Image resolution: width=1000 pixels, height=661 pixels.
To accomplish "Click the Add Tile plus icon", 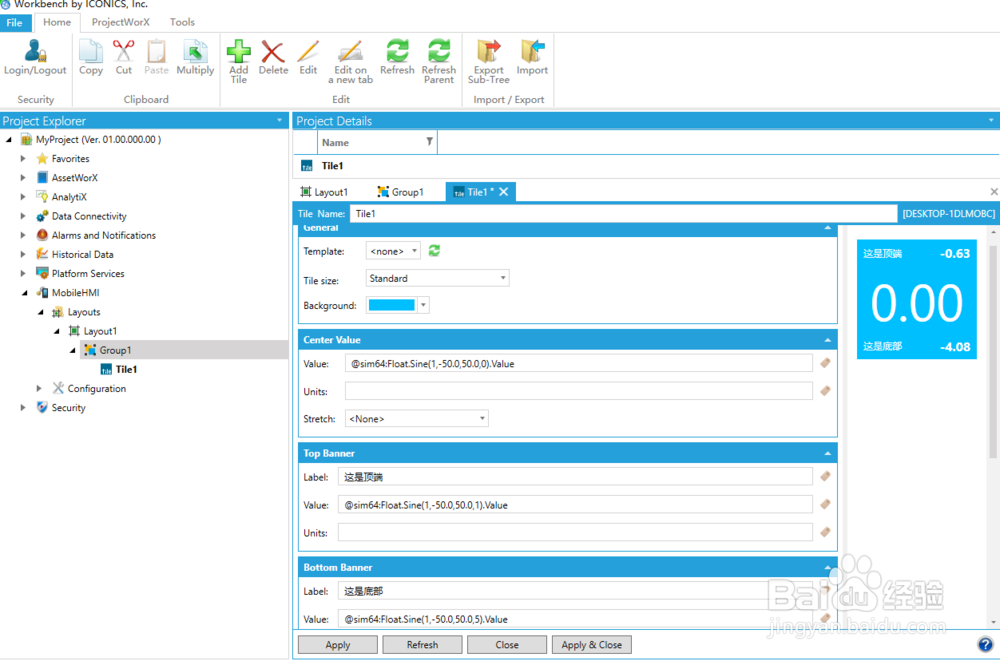I will [239, 51].
